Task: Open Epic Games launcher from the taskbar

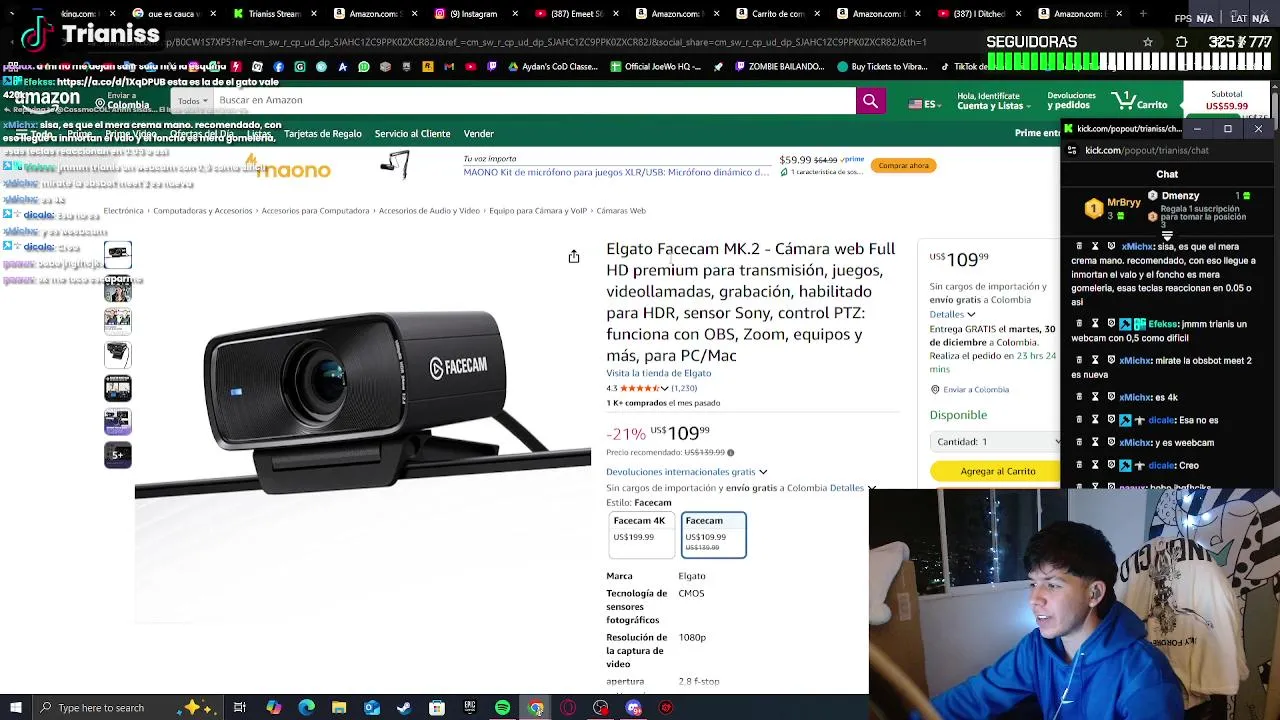Action: [470, 708]
